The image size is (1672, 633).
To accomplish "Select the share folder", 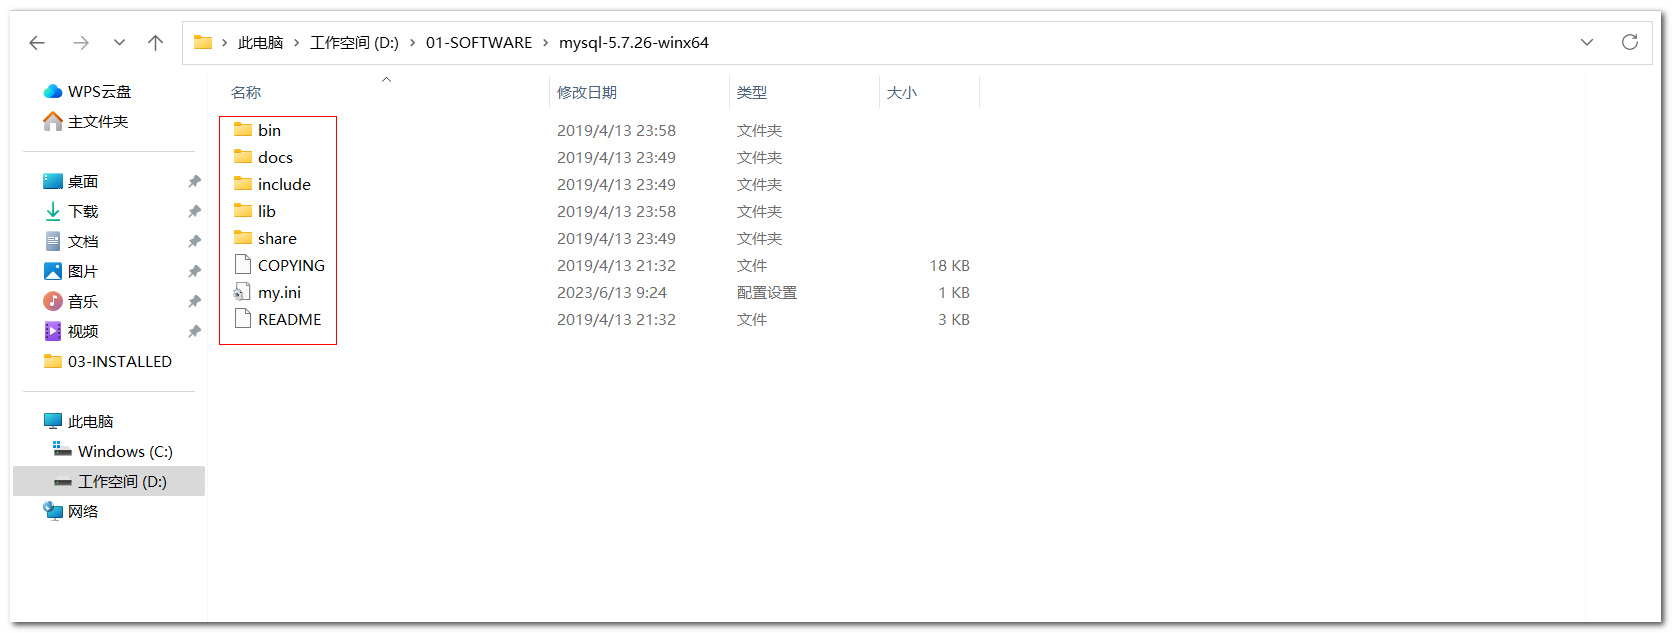I will click(x=277, y=238).
